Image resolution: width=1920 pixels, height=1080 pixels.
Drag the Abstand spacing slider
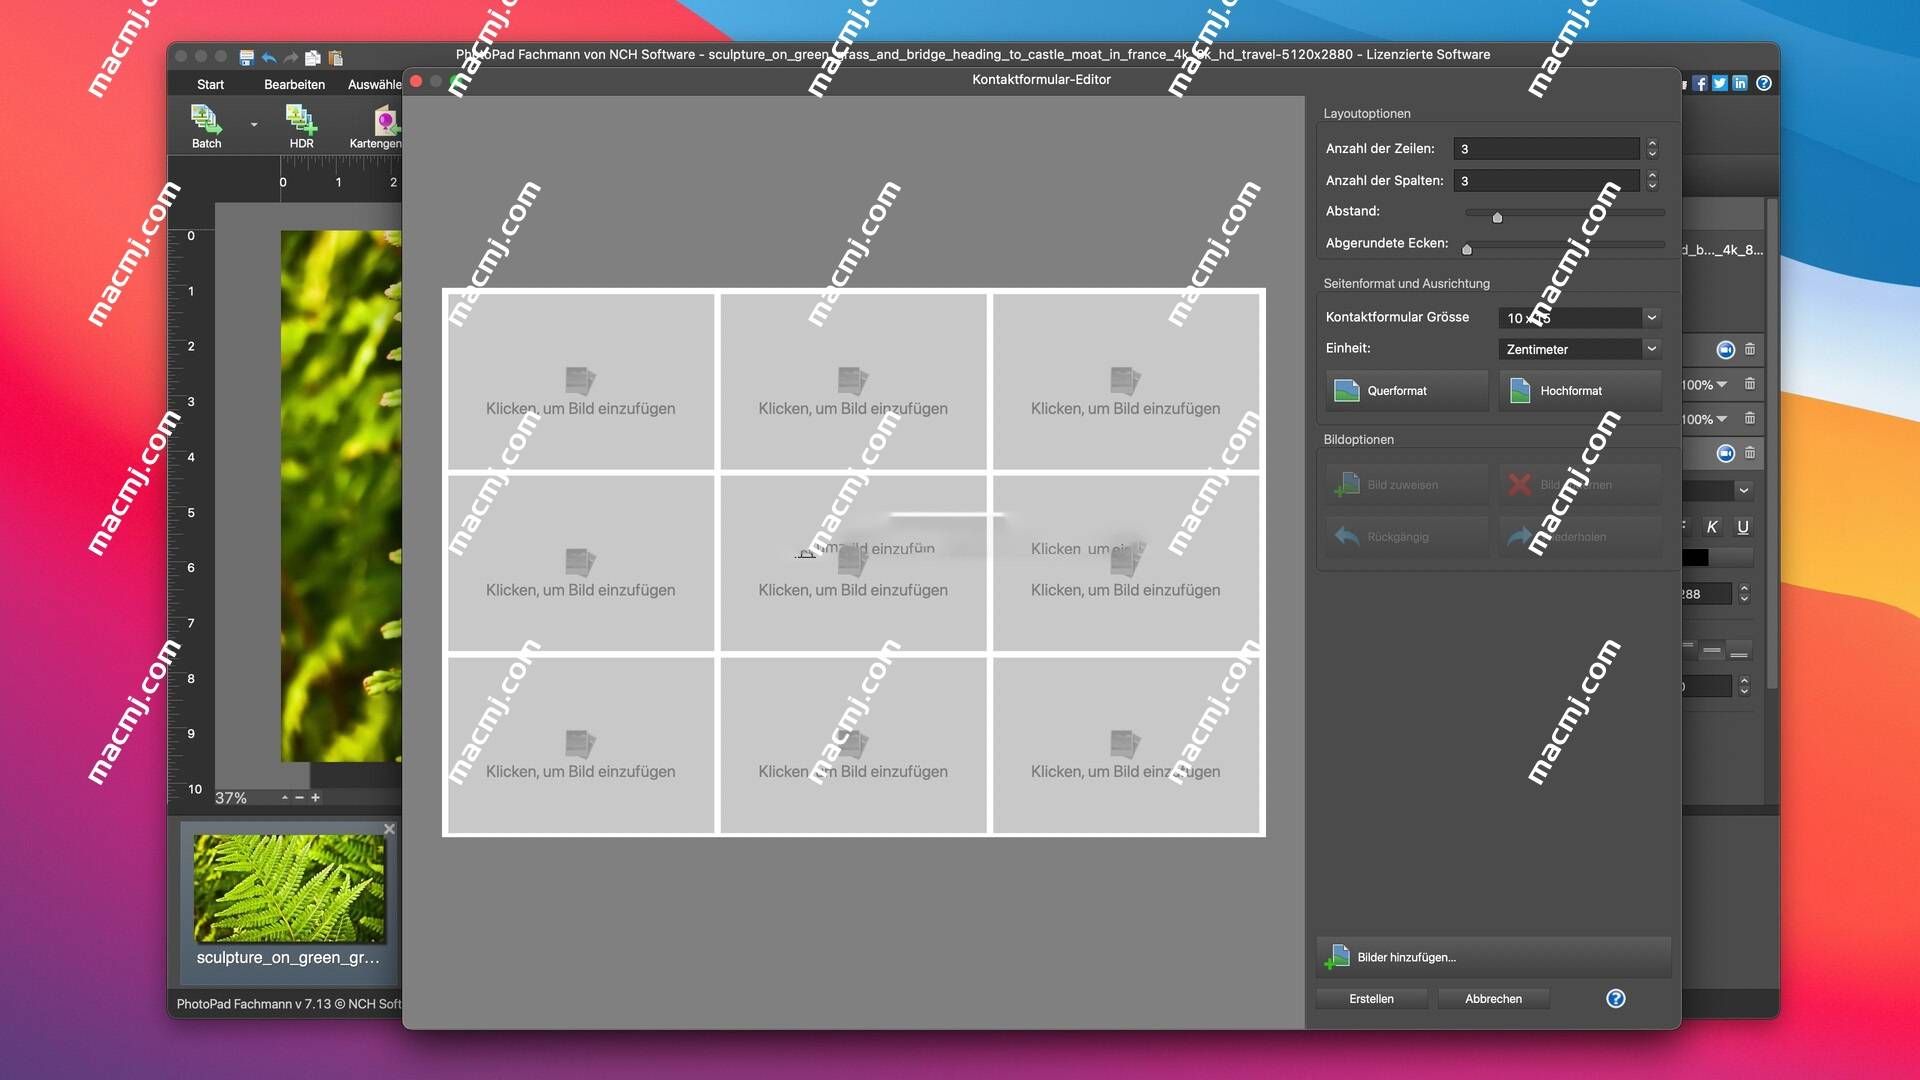1497,215
